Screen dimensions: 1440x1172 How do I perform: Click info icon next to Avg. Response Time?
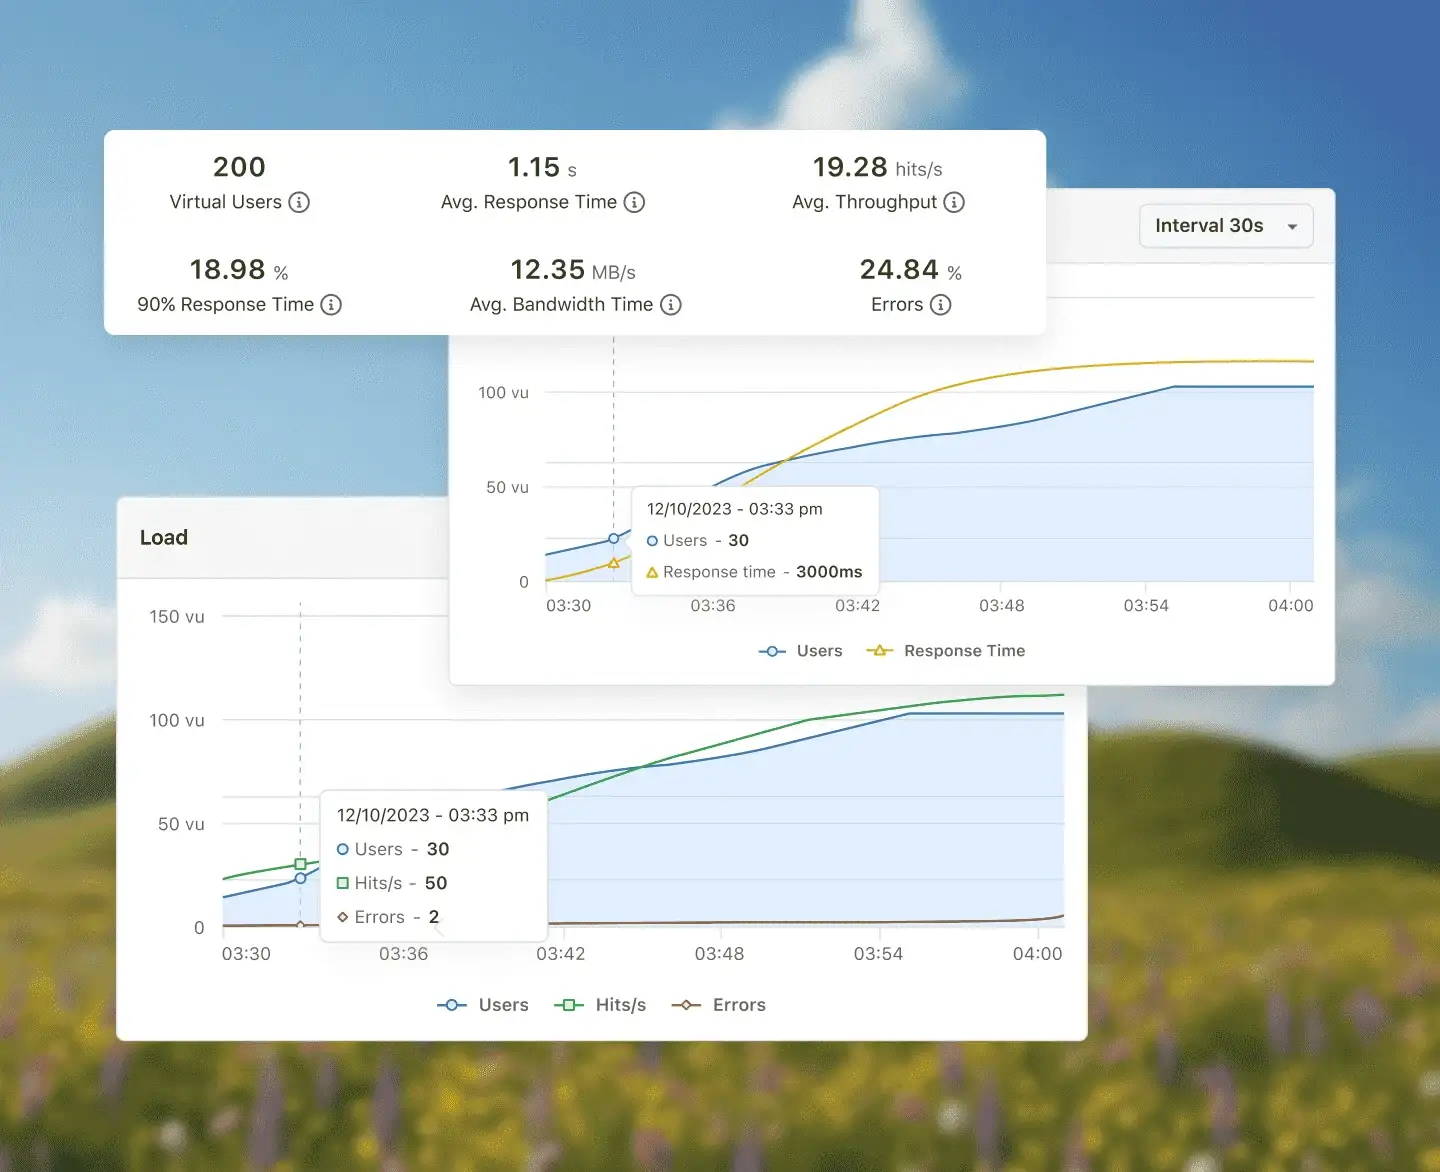point(634,202)
